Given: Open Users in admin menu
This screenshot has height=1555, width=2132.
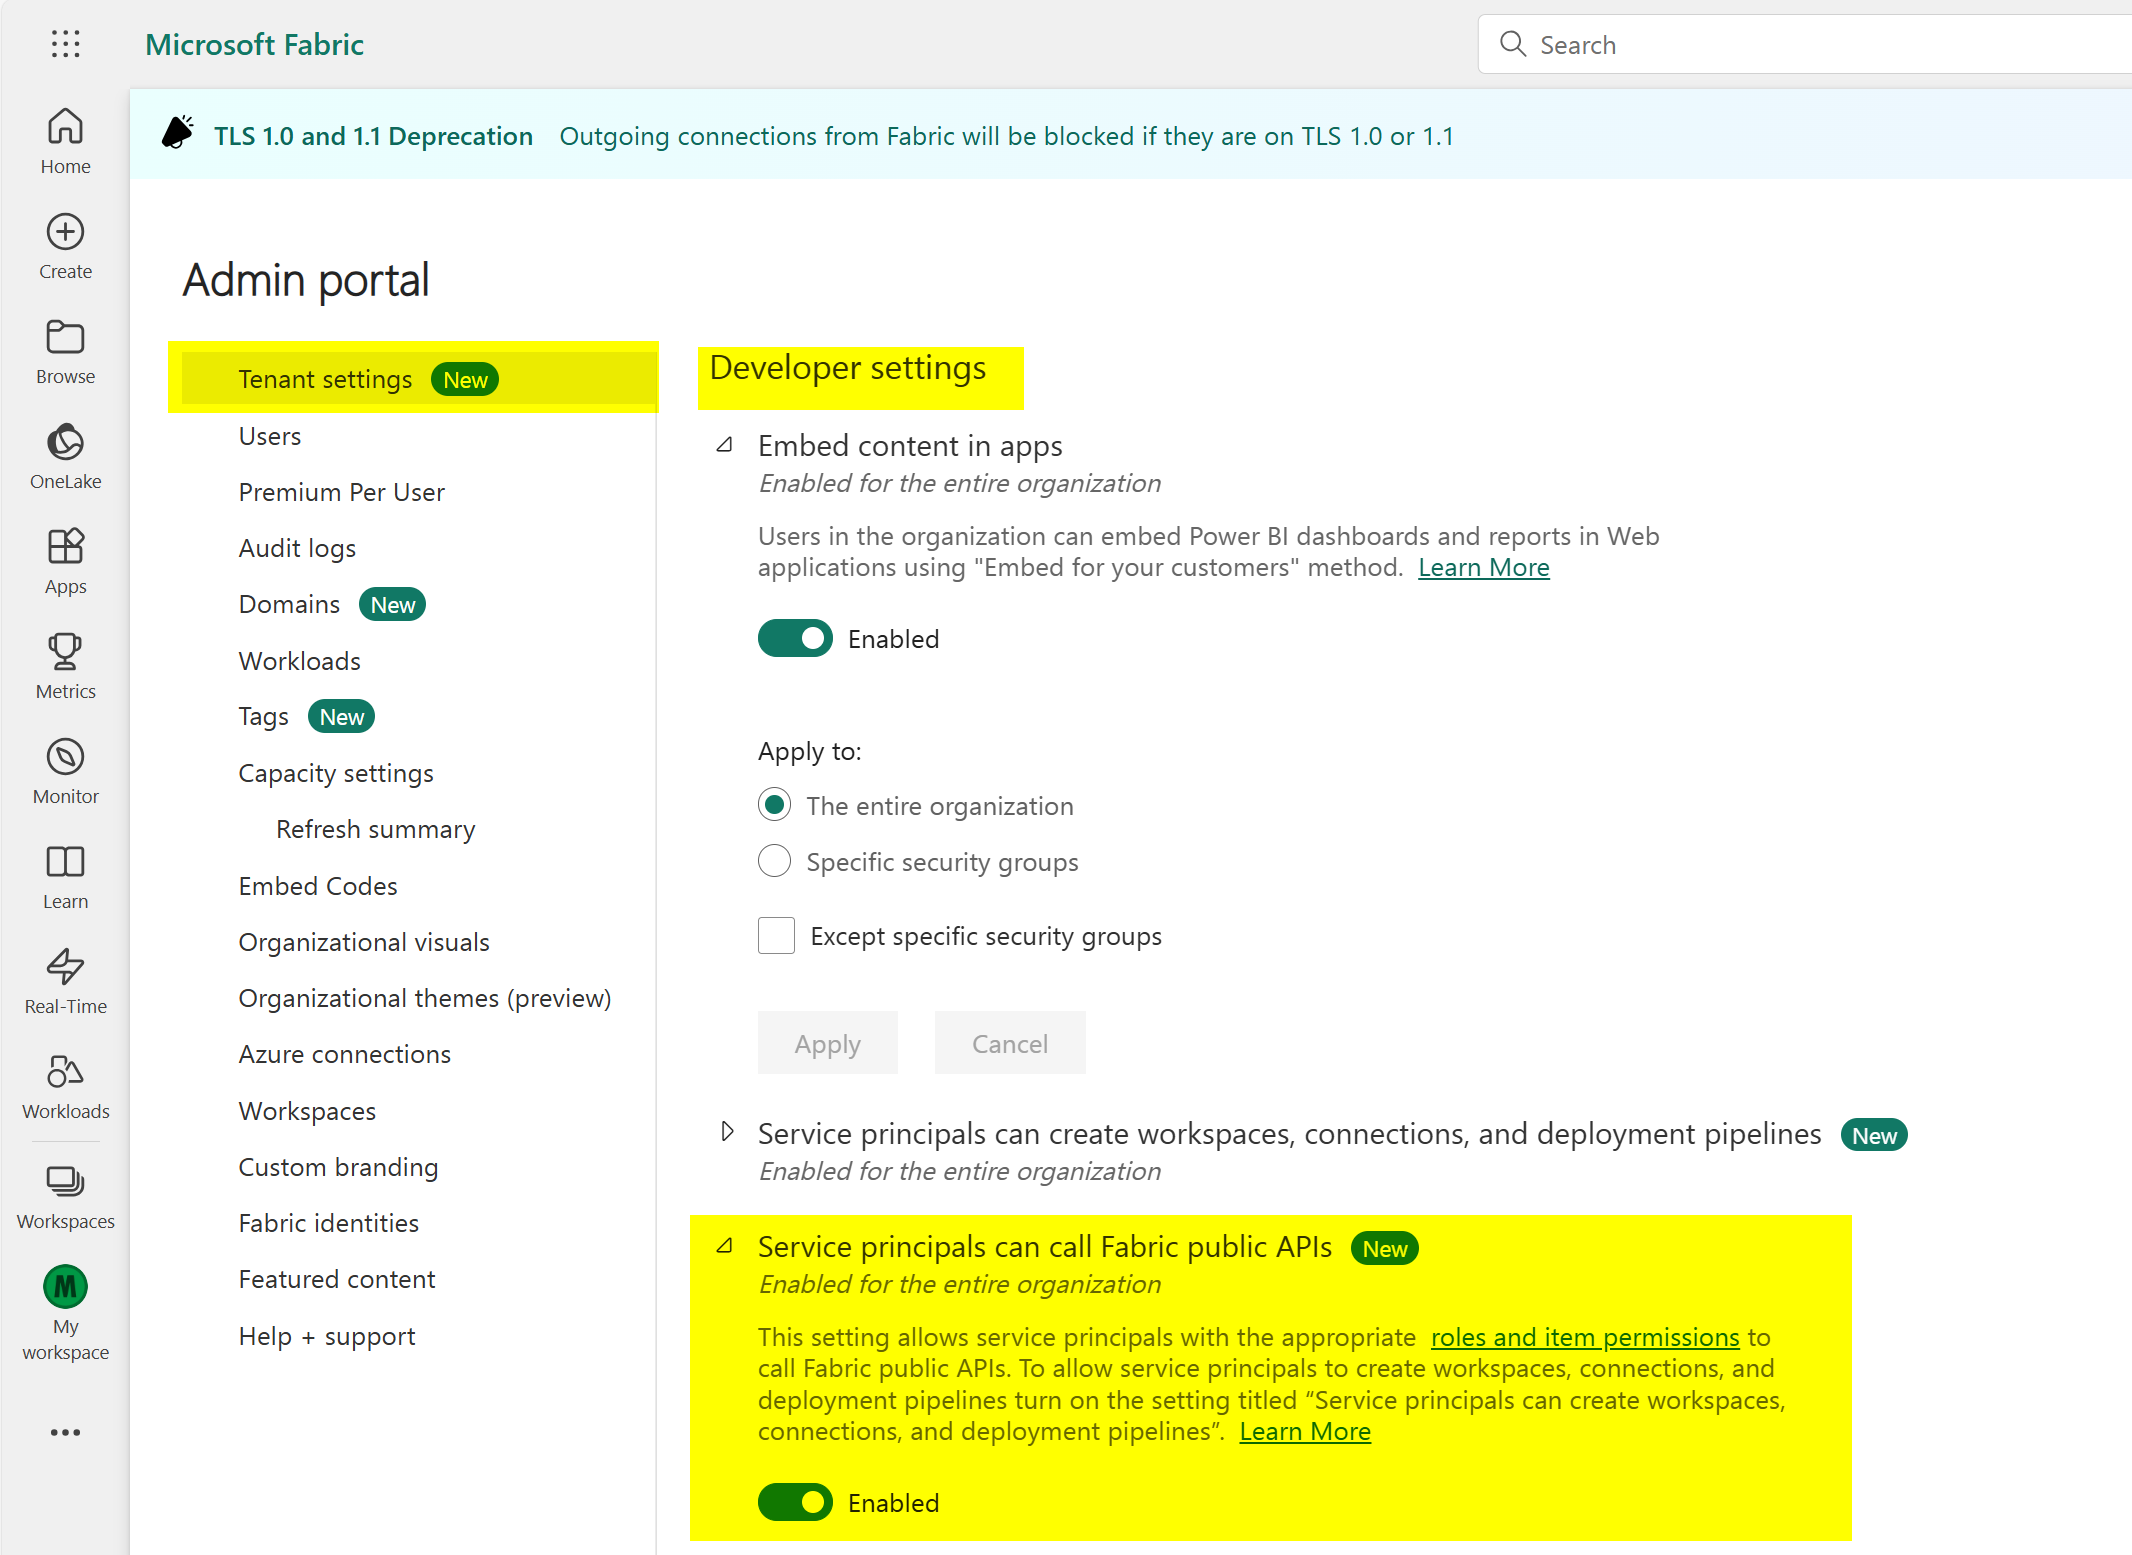Looking at the screenshot, I should 270,436.
